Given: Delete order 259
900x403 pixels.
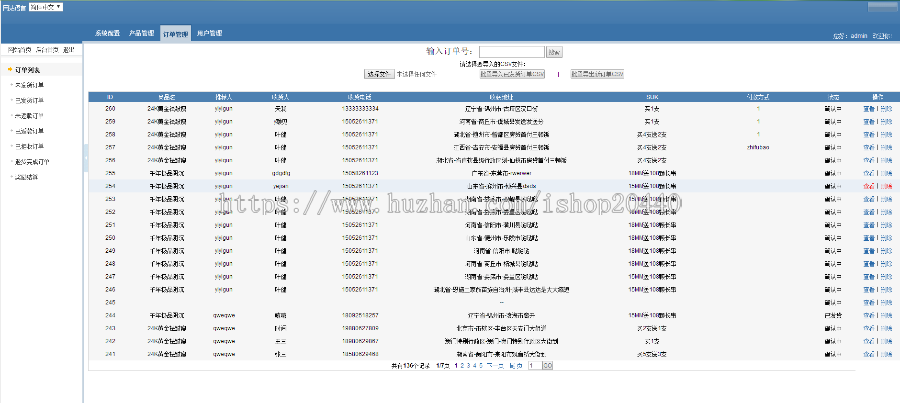Looking at the screenshot, I should tap(886, 121).
